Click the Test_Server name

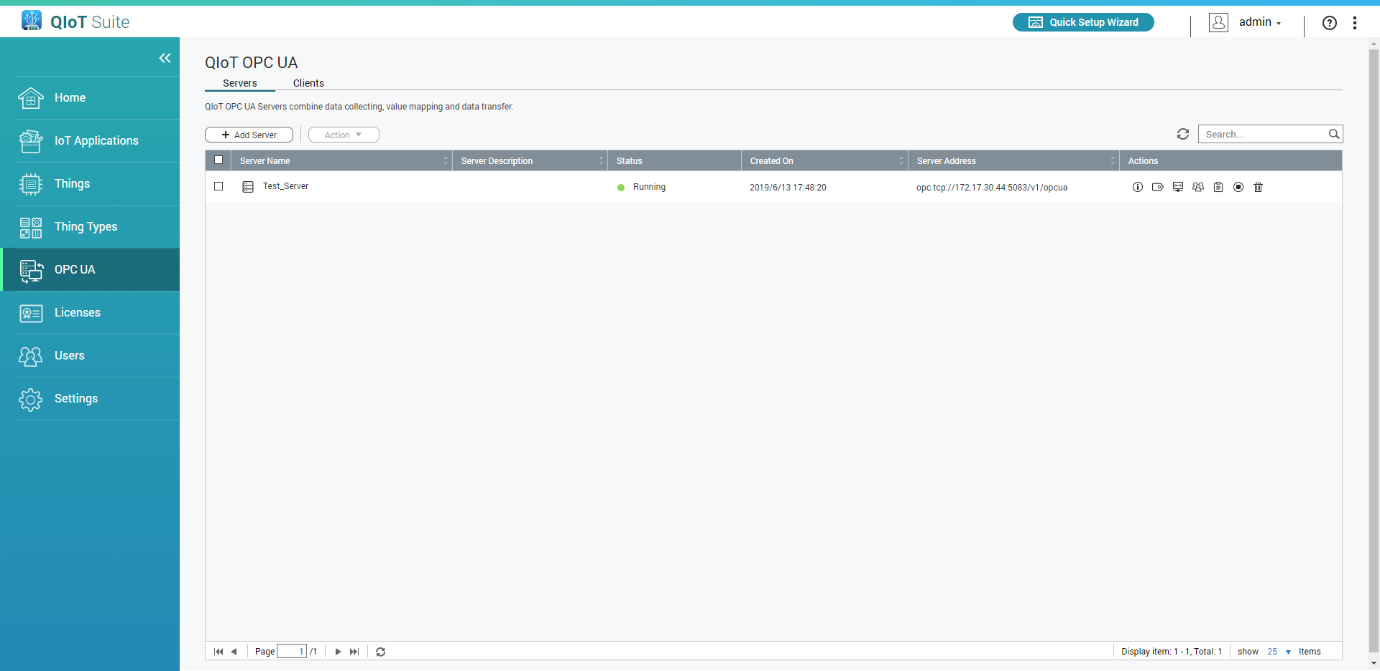coord(286,186)
